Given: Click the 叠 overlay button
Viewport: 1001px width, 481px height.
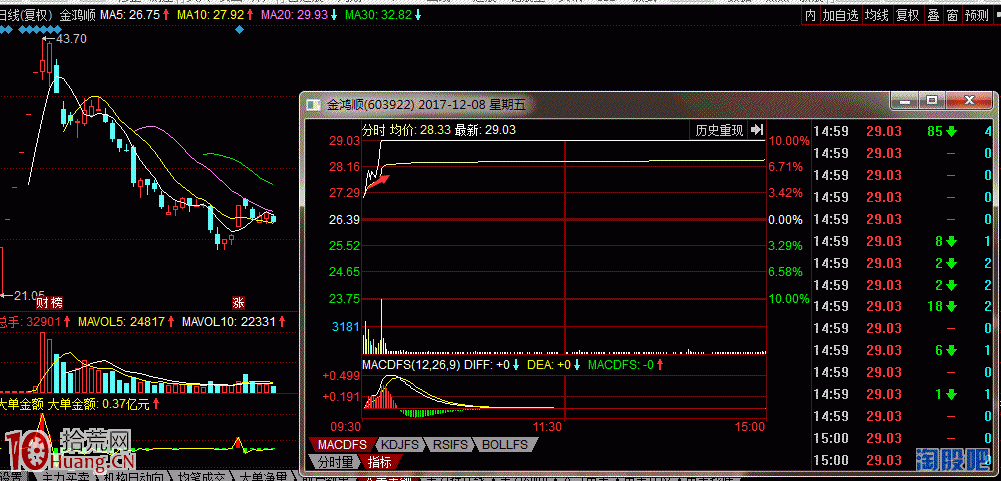Looking at the screenshot, I should (x=933, y=15).
